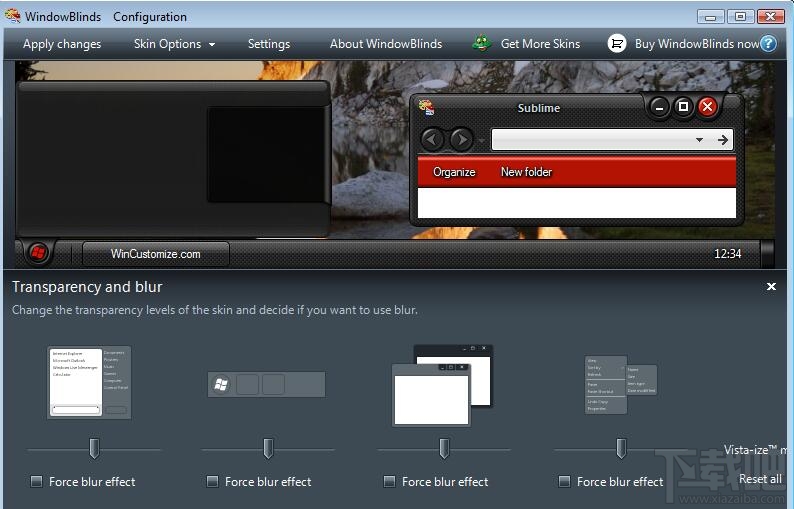Click Apply changes in the toolbar
The height and width of the screenshot is (509, 794).
pyautogui.click(x=62, y=44)
